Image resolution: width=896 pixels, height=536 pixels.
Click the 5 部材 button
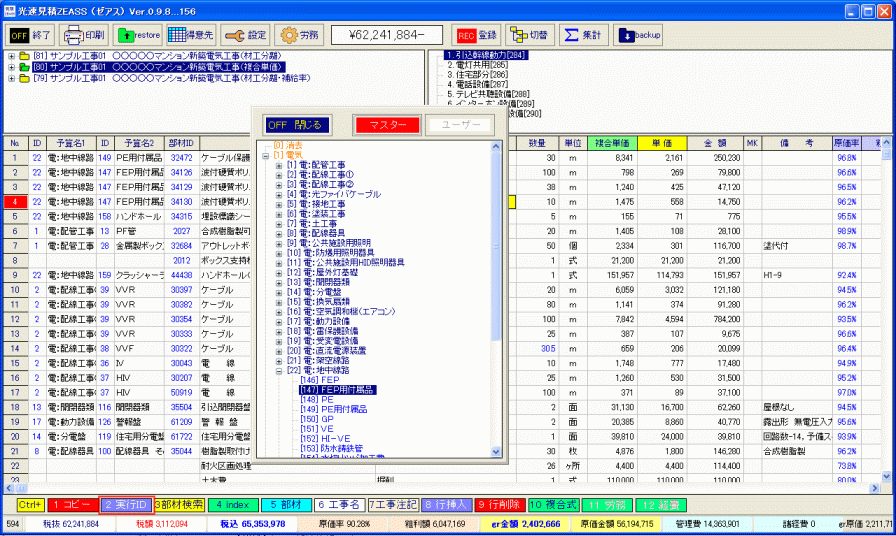click(x=286, y=505)
